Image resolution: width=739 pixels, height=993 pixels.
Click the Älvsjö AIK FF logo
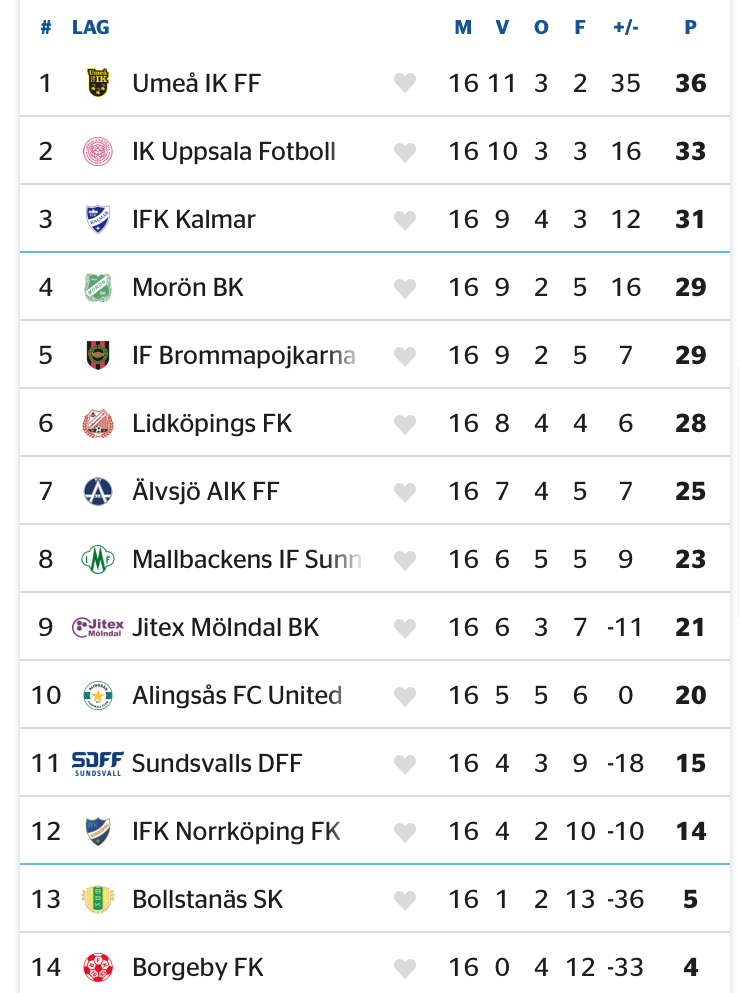pyautogui.click(x=98, y=491)
